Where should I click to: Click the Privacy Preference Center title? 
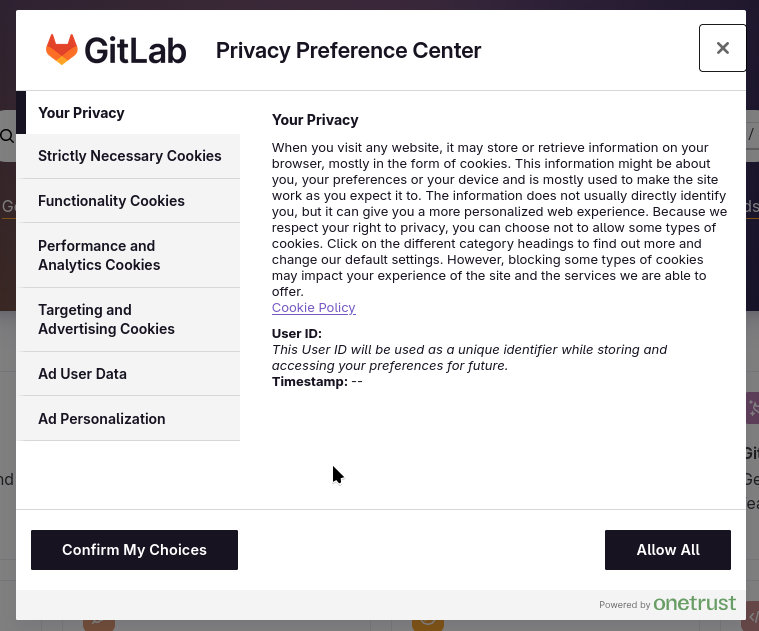(x=348, y=50)
